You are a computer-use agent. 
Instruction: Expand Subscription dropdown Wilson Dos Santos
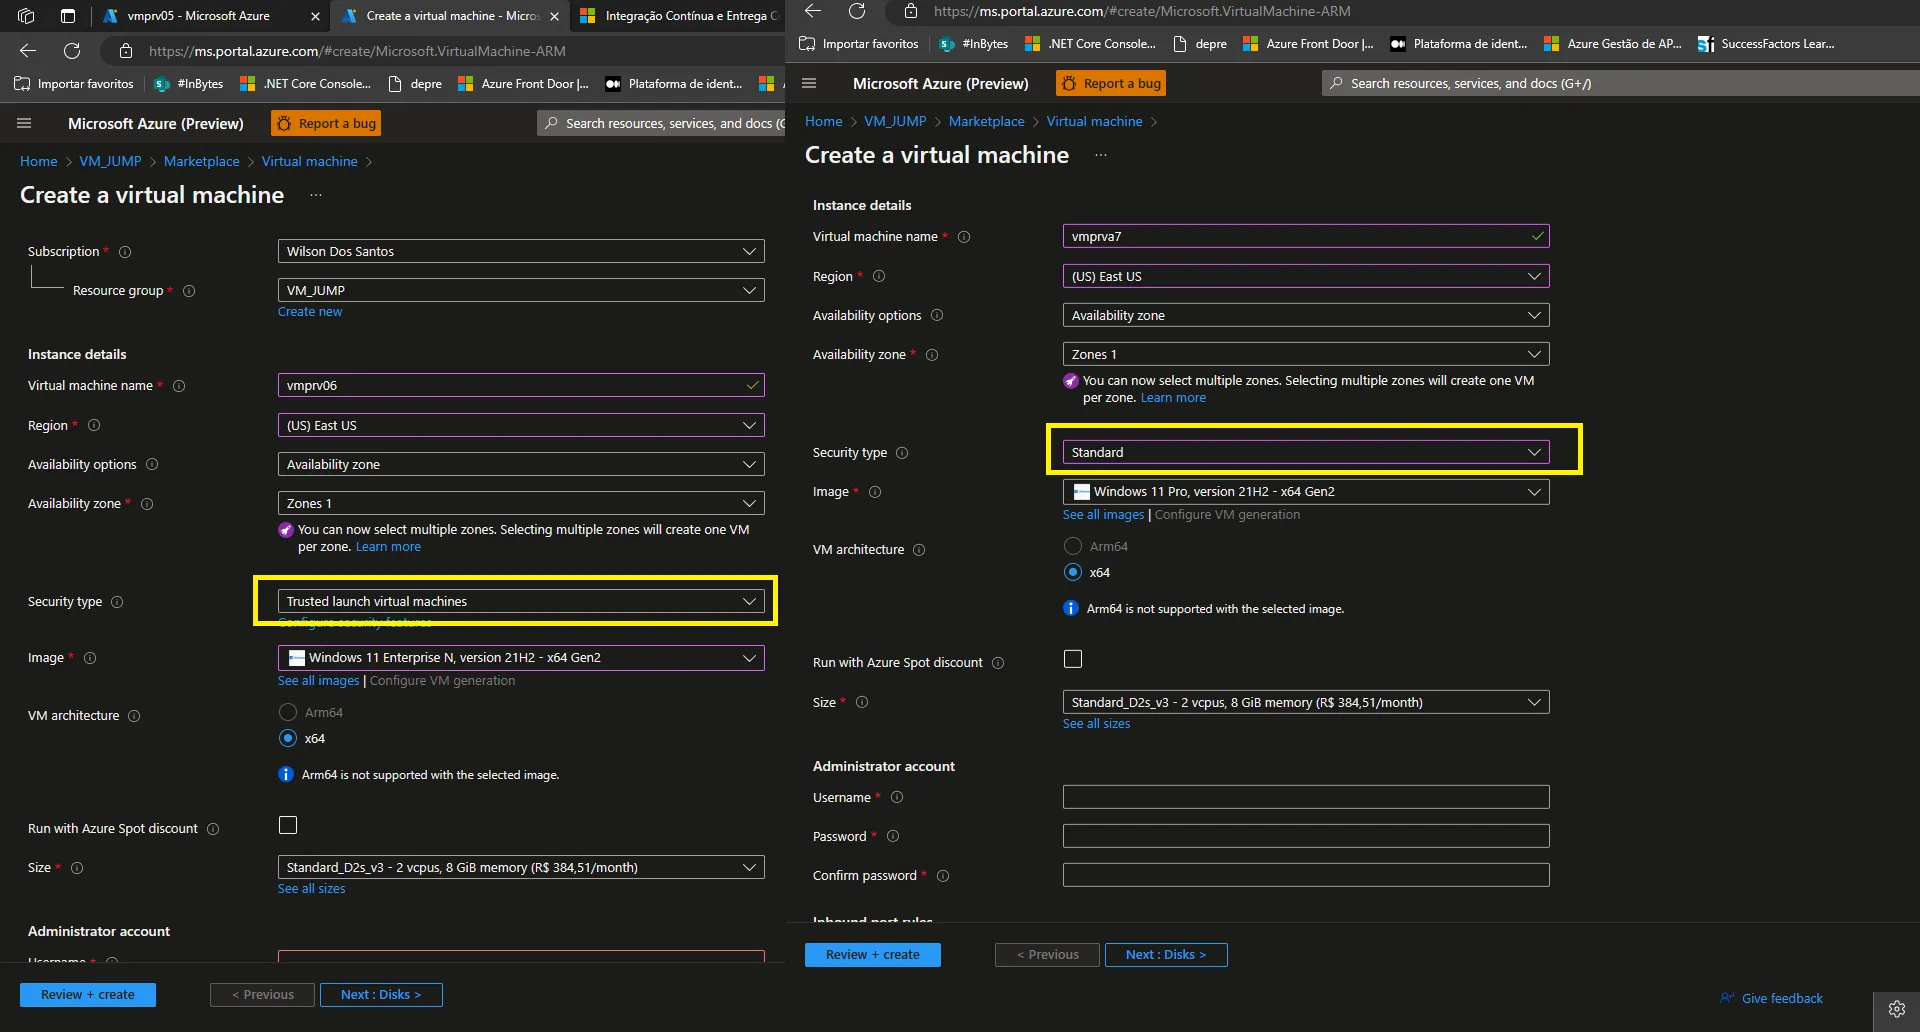click(x=521, y=251)
